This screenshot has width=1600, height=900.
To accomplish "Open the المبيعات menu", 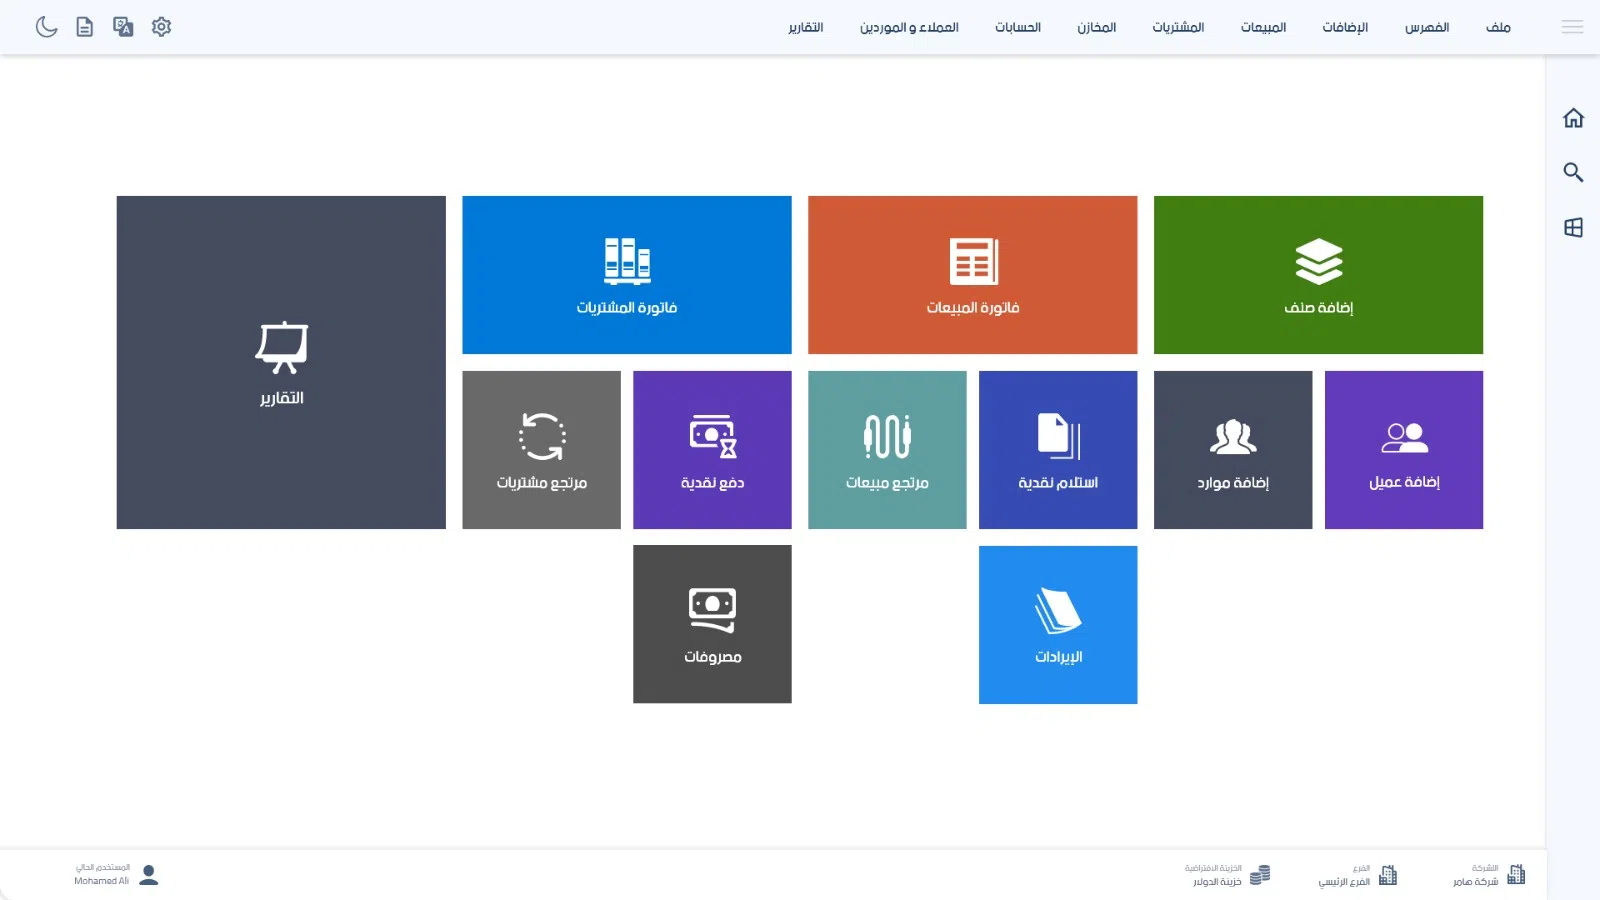I will click(x=1263, y=27).
